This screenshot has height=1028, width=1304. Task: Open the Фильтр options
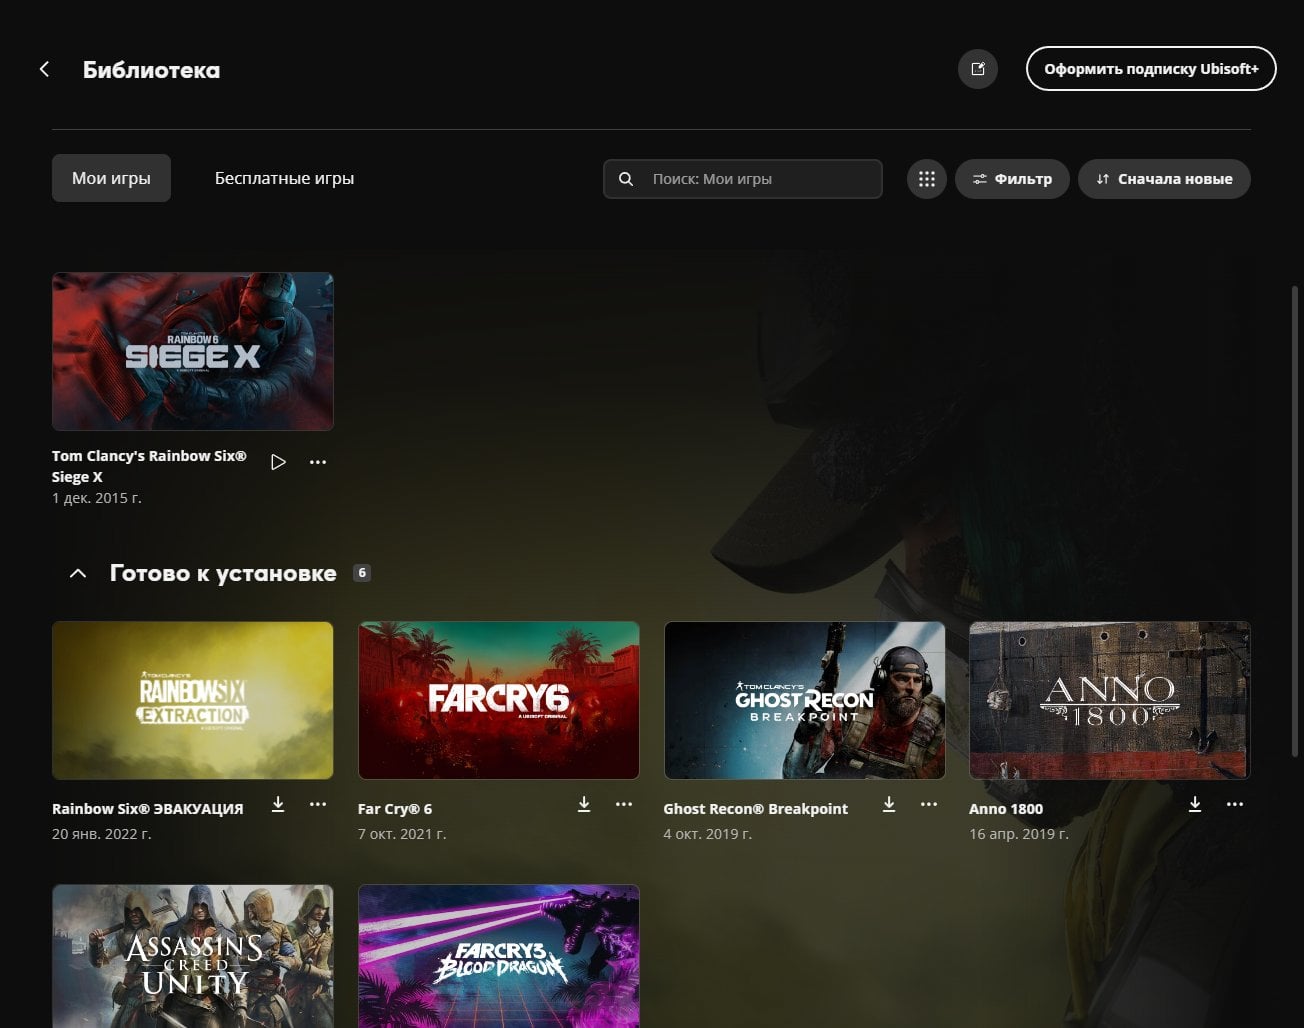[1012, 179]
